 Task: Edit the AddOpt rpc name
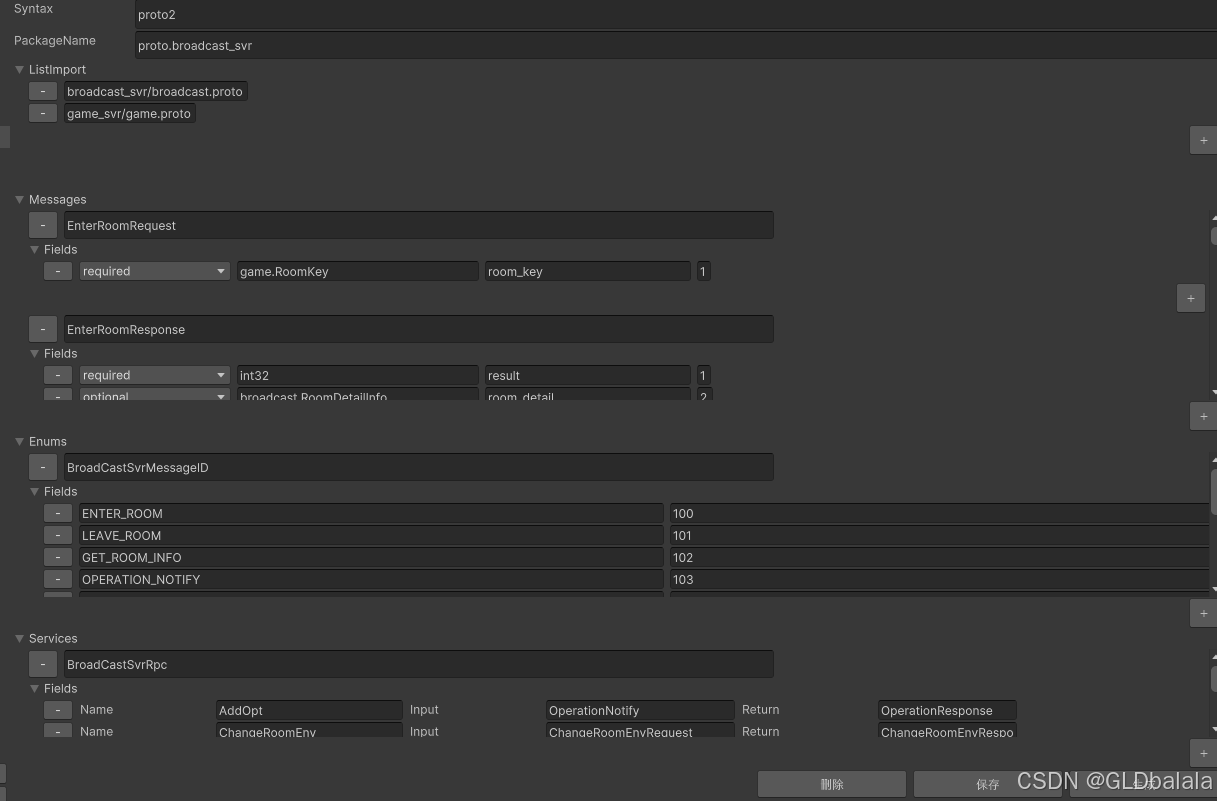pos(309,710)
